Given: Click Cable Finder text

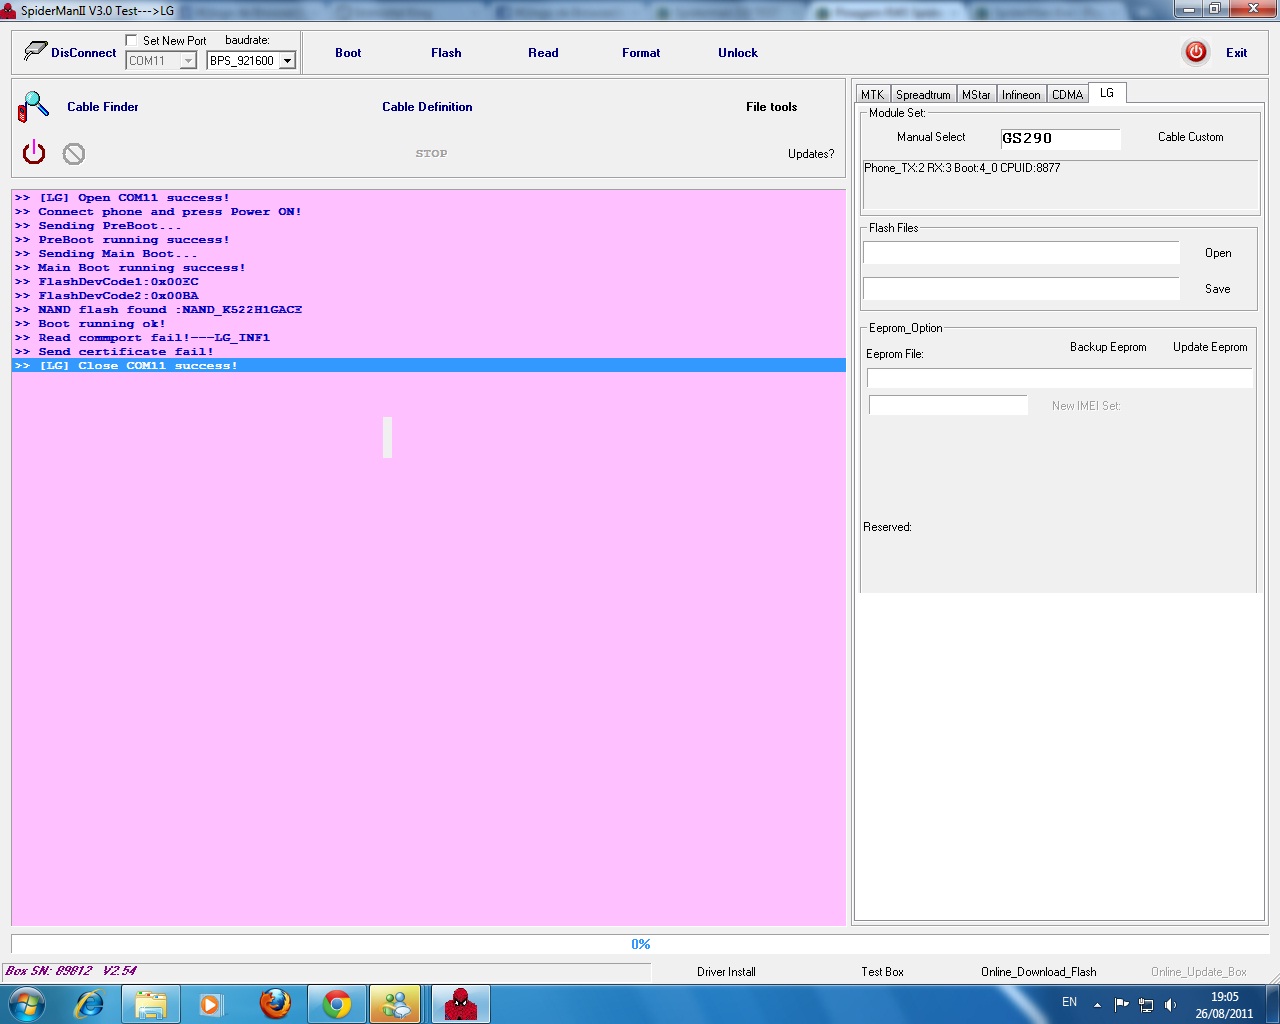Looking at the screenshot, I should point(103,107).
